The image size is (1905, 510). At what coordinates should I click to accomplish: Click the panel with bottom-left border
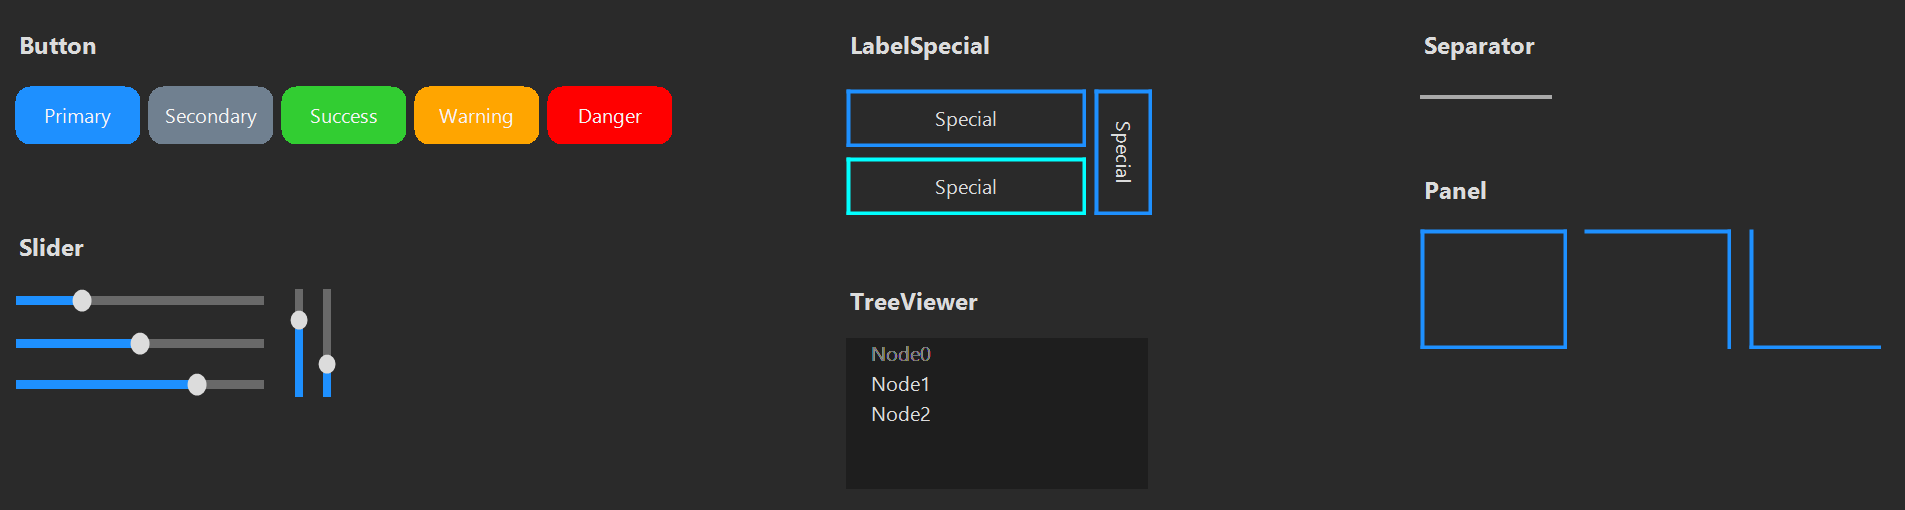[1815, 289]
